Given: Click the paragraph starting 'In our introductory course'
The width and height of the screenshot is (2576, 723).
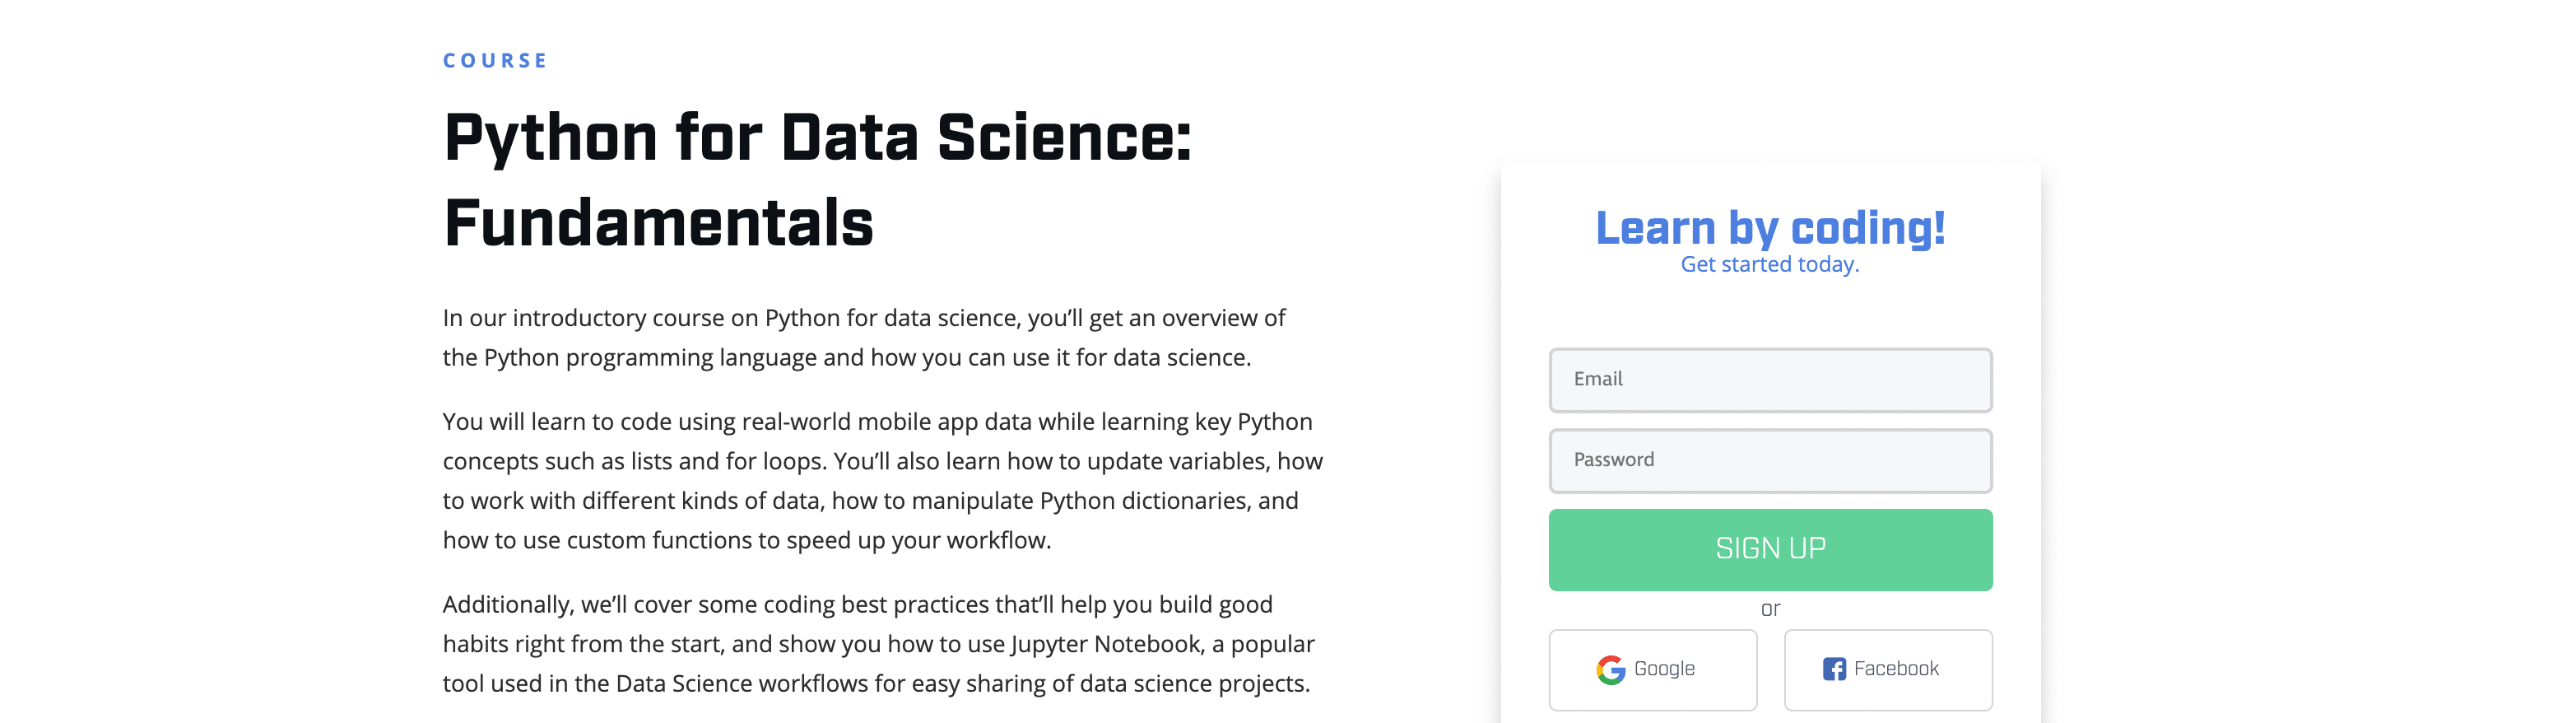Looking at the screenshot, I should [864, 337].
